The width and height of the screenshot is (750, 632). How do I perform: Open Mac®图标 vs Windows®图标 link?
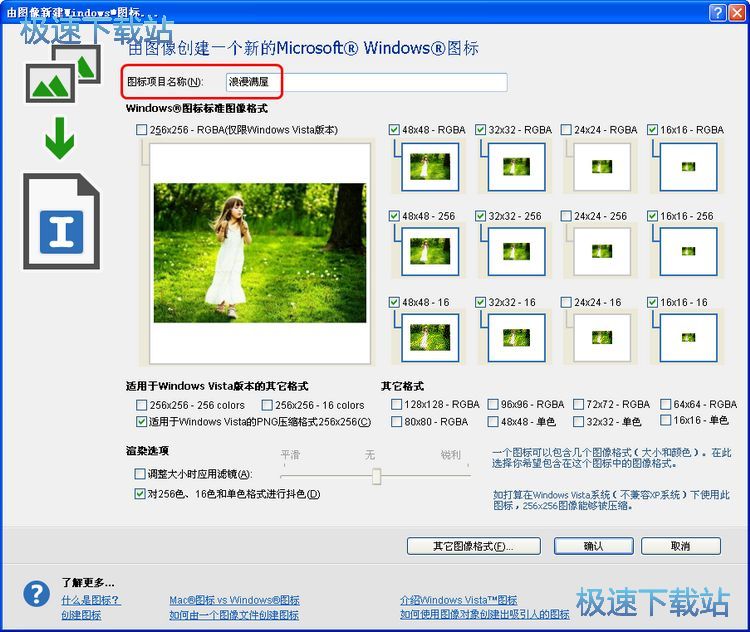pos(234,600)
